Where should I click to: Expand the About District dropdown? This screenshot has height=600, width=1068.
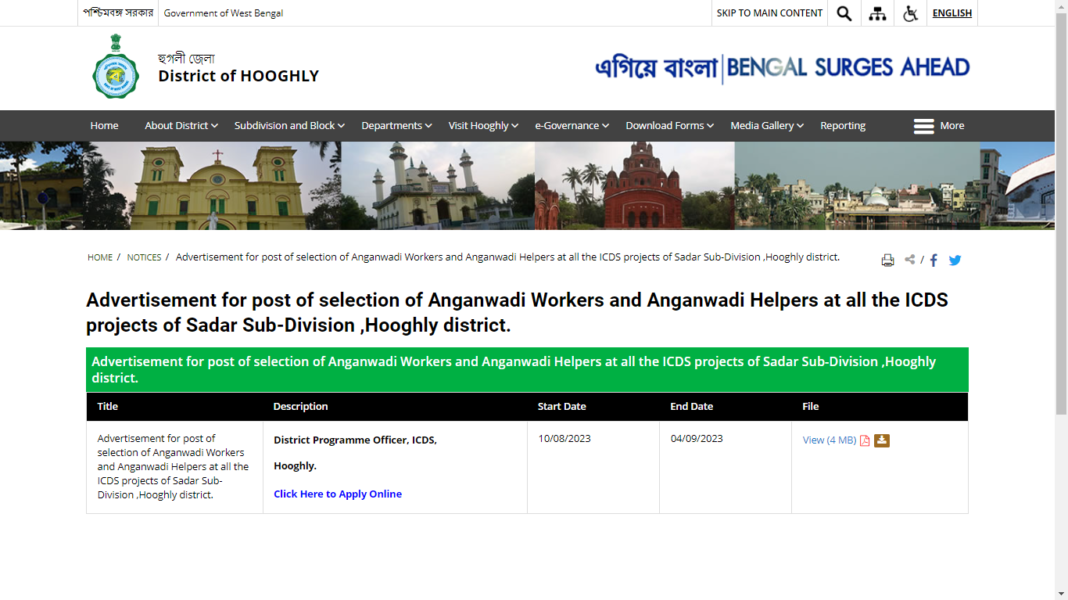click(180, 126)
